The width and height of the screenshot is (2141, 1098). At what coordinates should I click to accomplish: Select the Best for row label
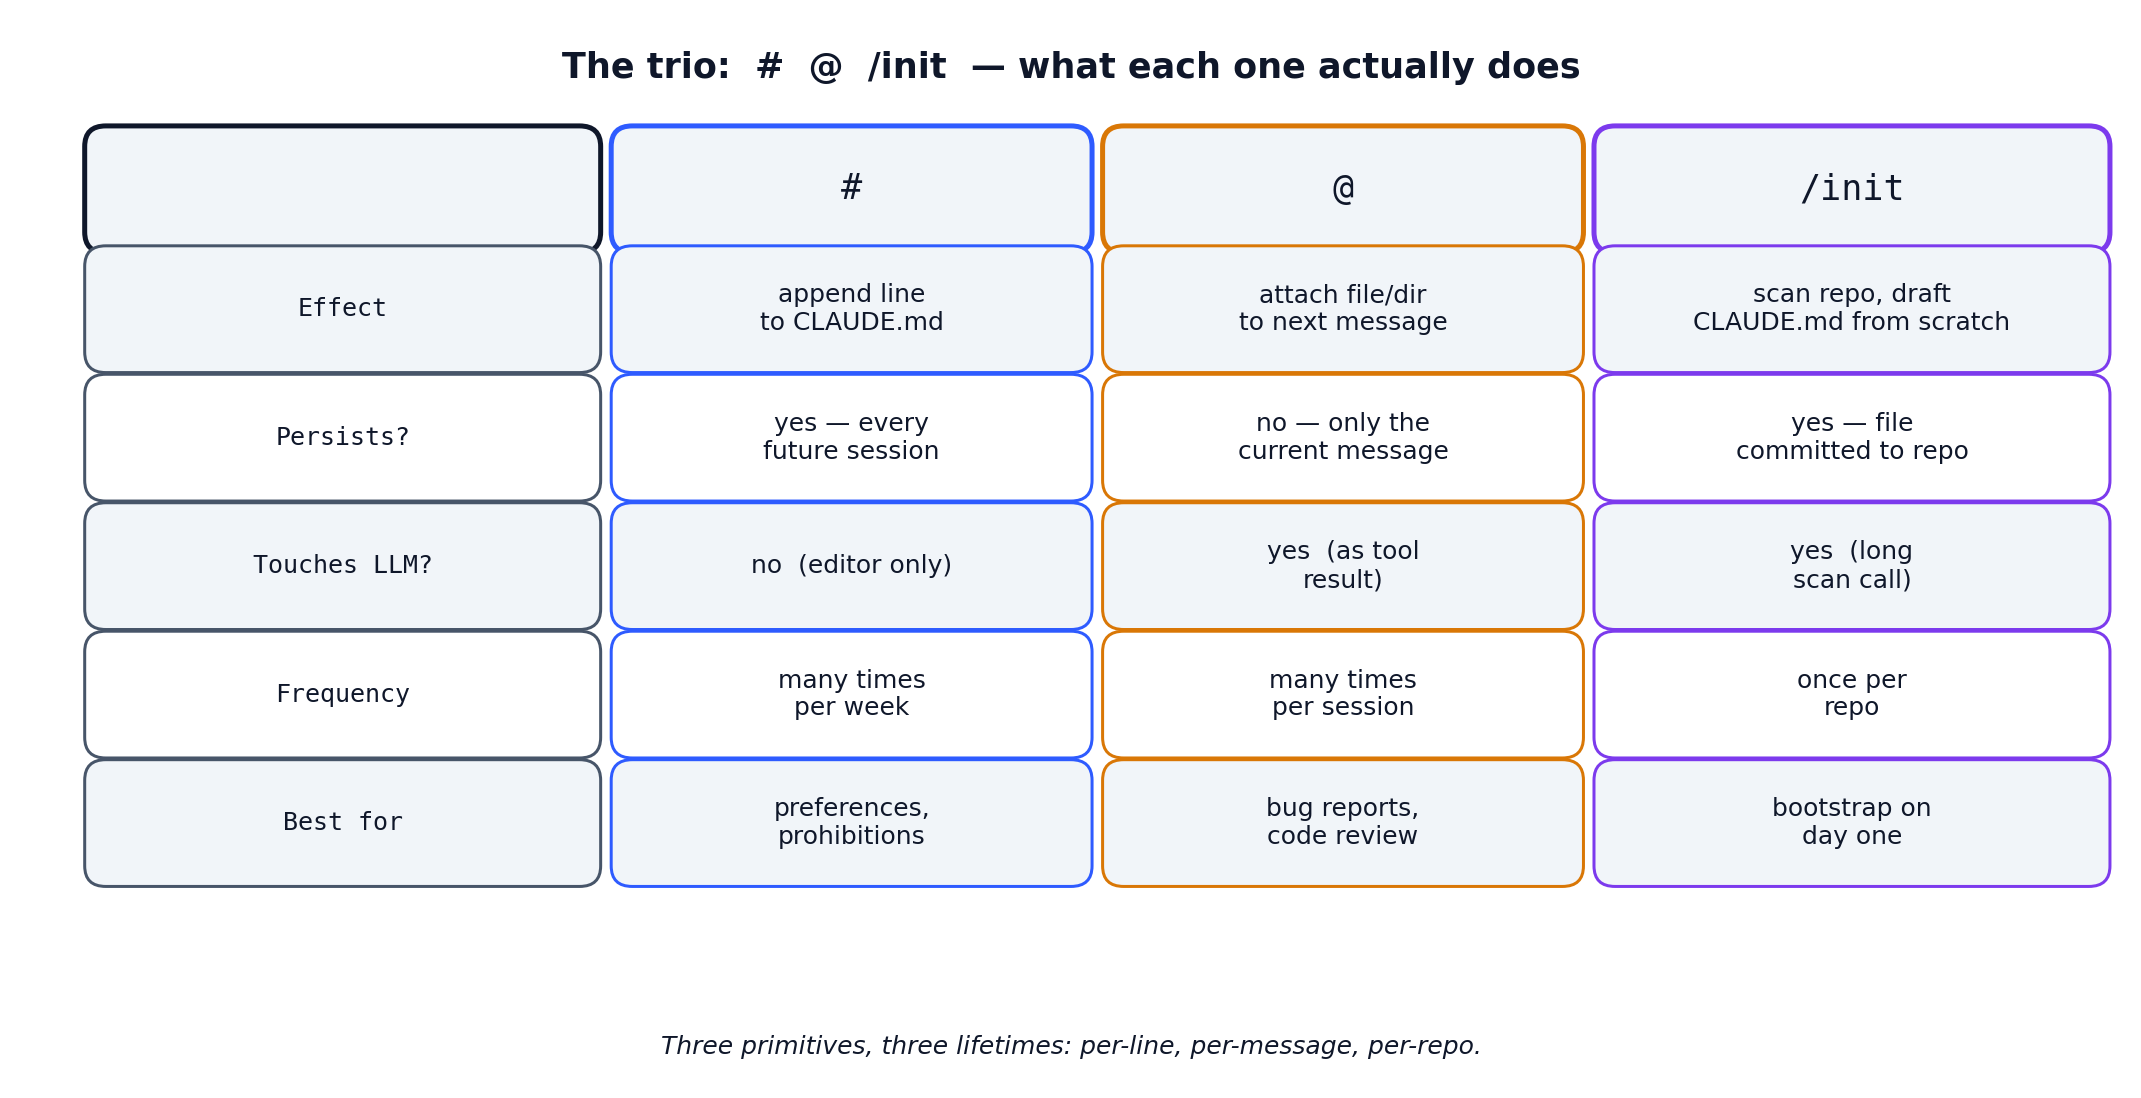[x=343, y=823]
